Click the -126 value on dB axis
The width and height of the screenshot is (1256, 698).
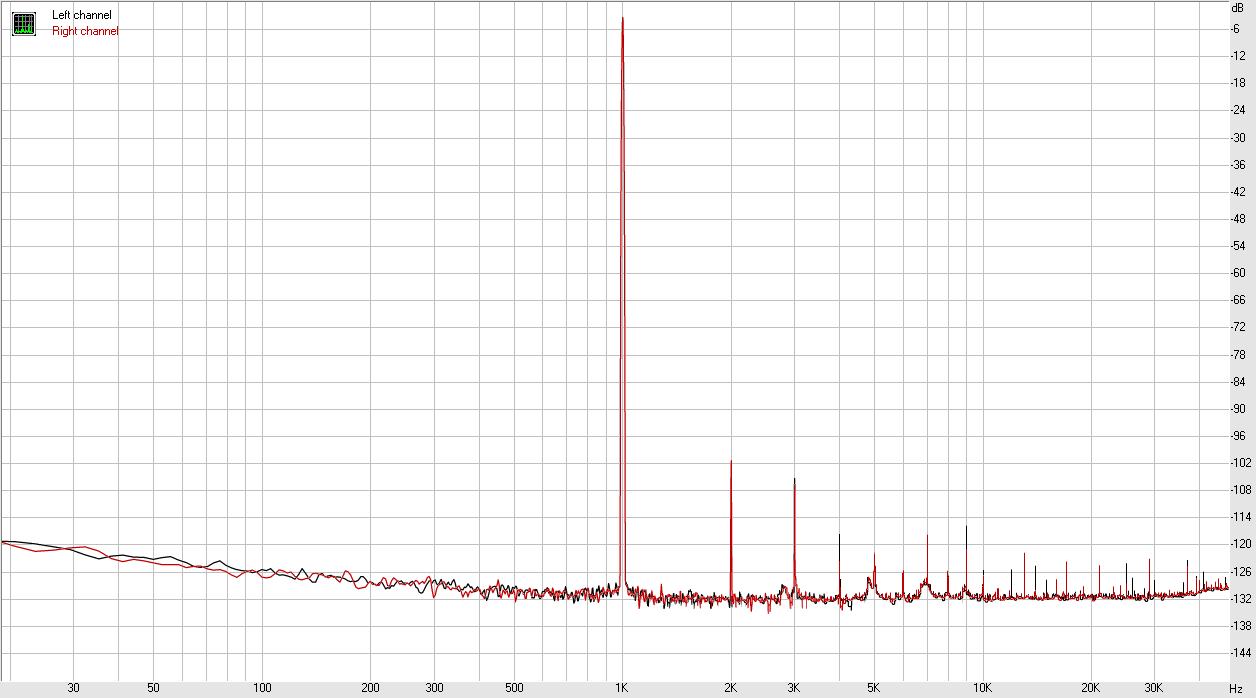tap(1241, 571)
